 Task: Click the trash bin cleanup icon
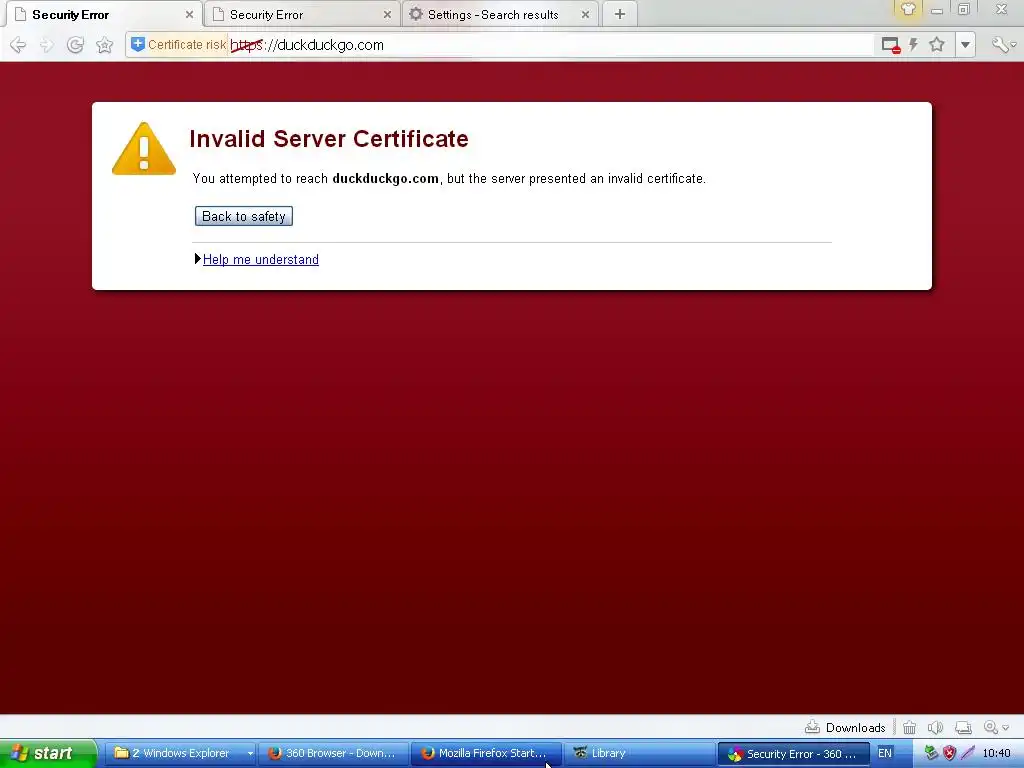pos(909,727)
